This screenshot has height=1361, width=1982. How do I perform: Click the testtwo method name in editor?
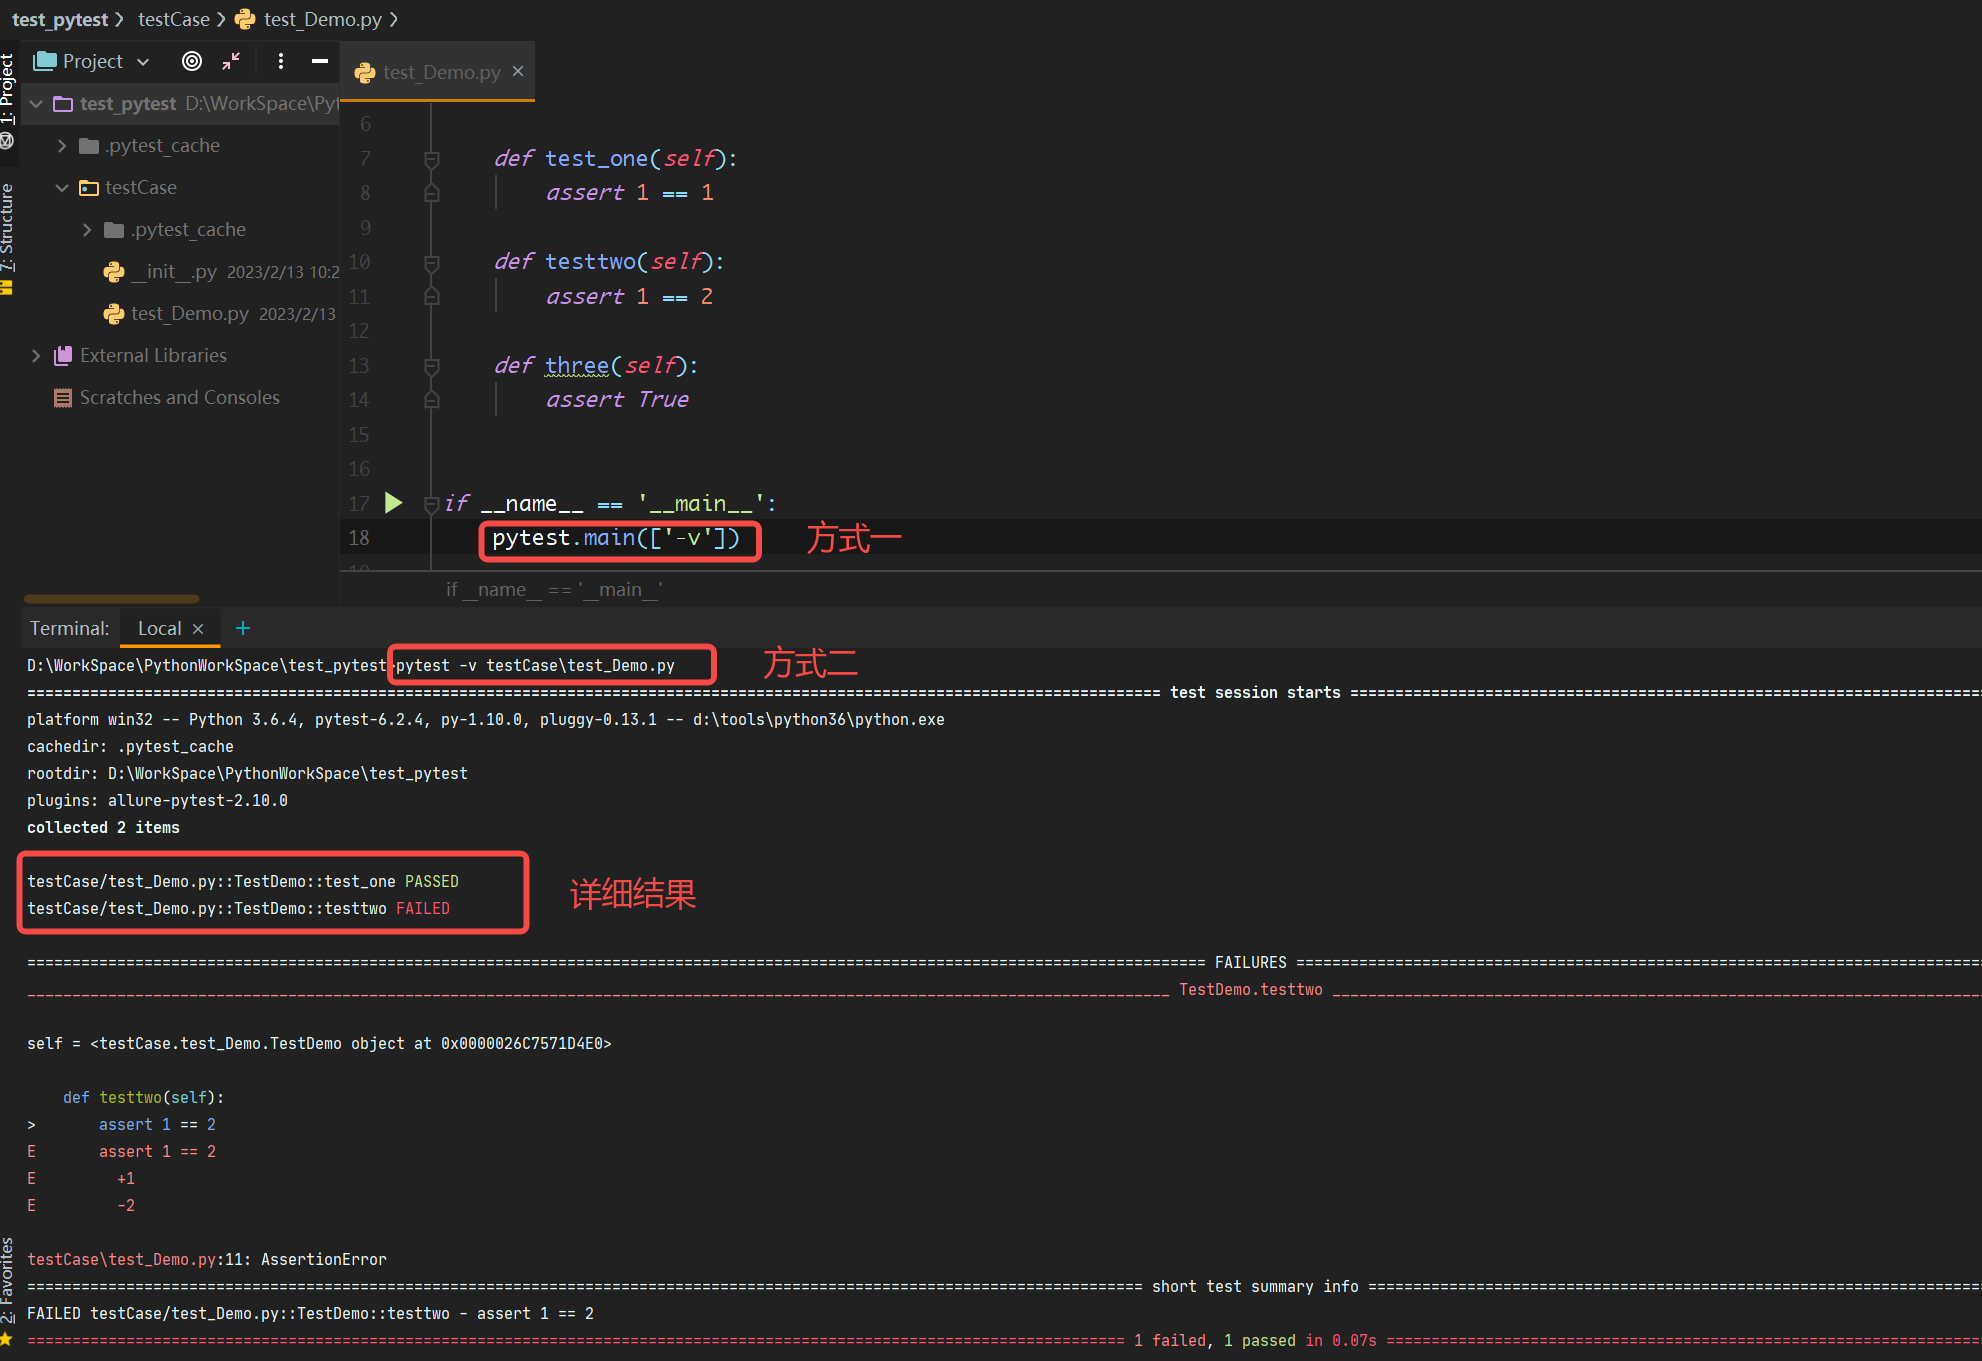pos(590,262)
